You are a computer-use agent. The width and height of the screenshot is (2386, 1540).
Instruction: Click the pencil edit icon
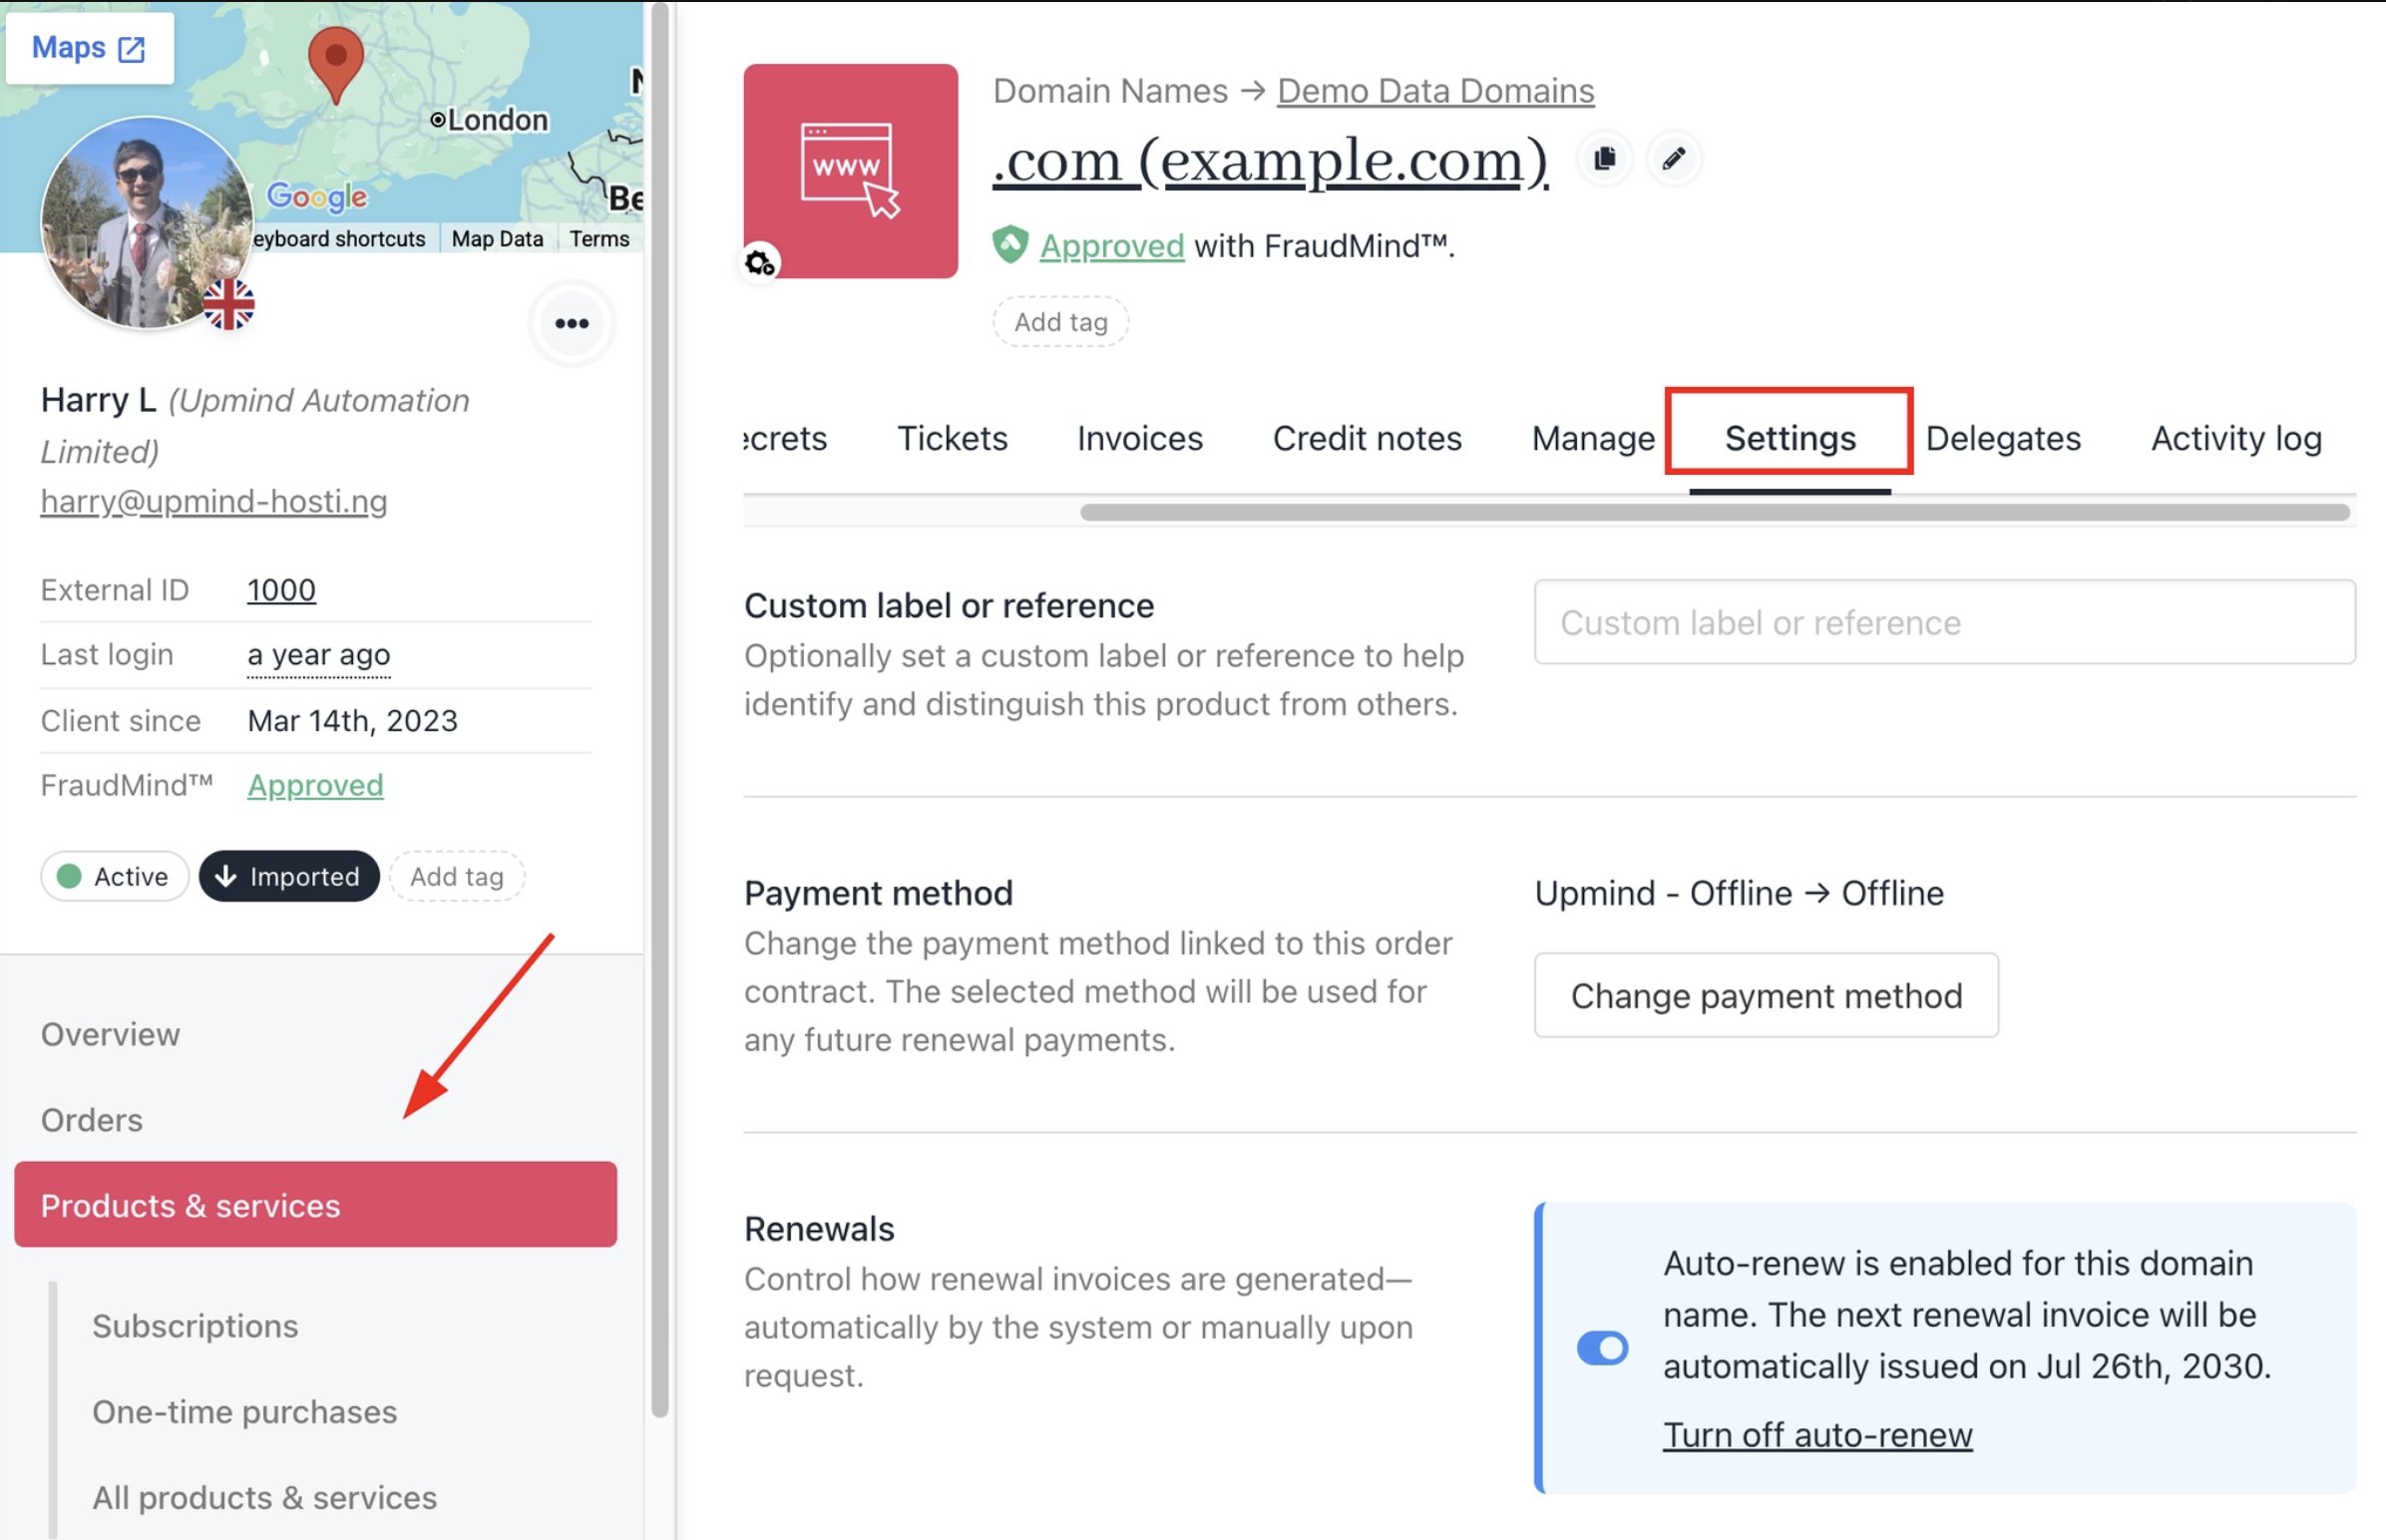pyautogui.click(x=1674, y=159)
